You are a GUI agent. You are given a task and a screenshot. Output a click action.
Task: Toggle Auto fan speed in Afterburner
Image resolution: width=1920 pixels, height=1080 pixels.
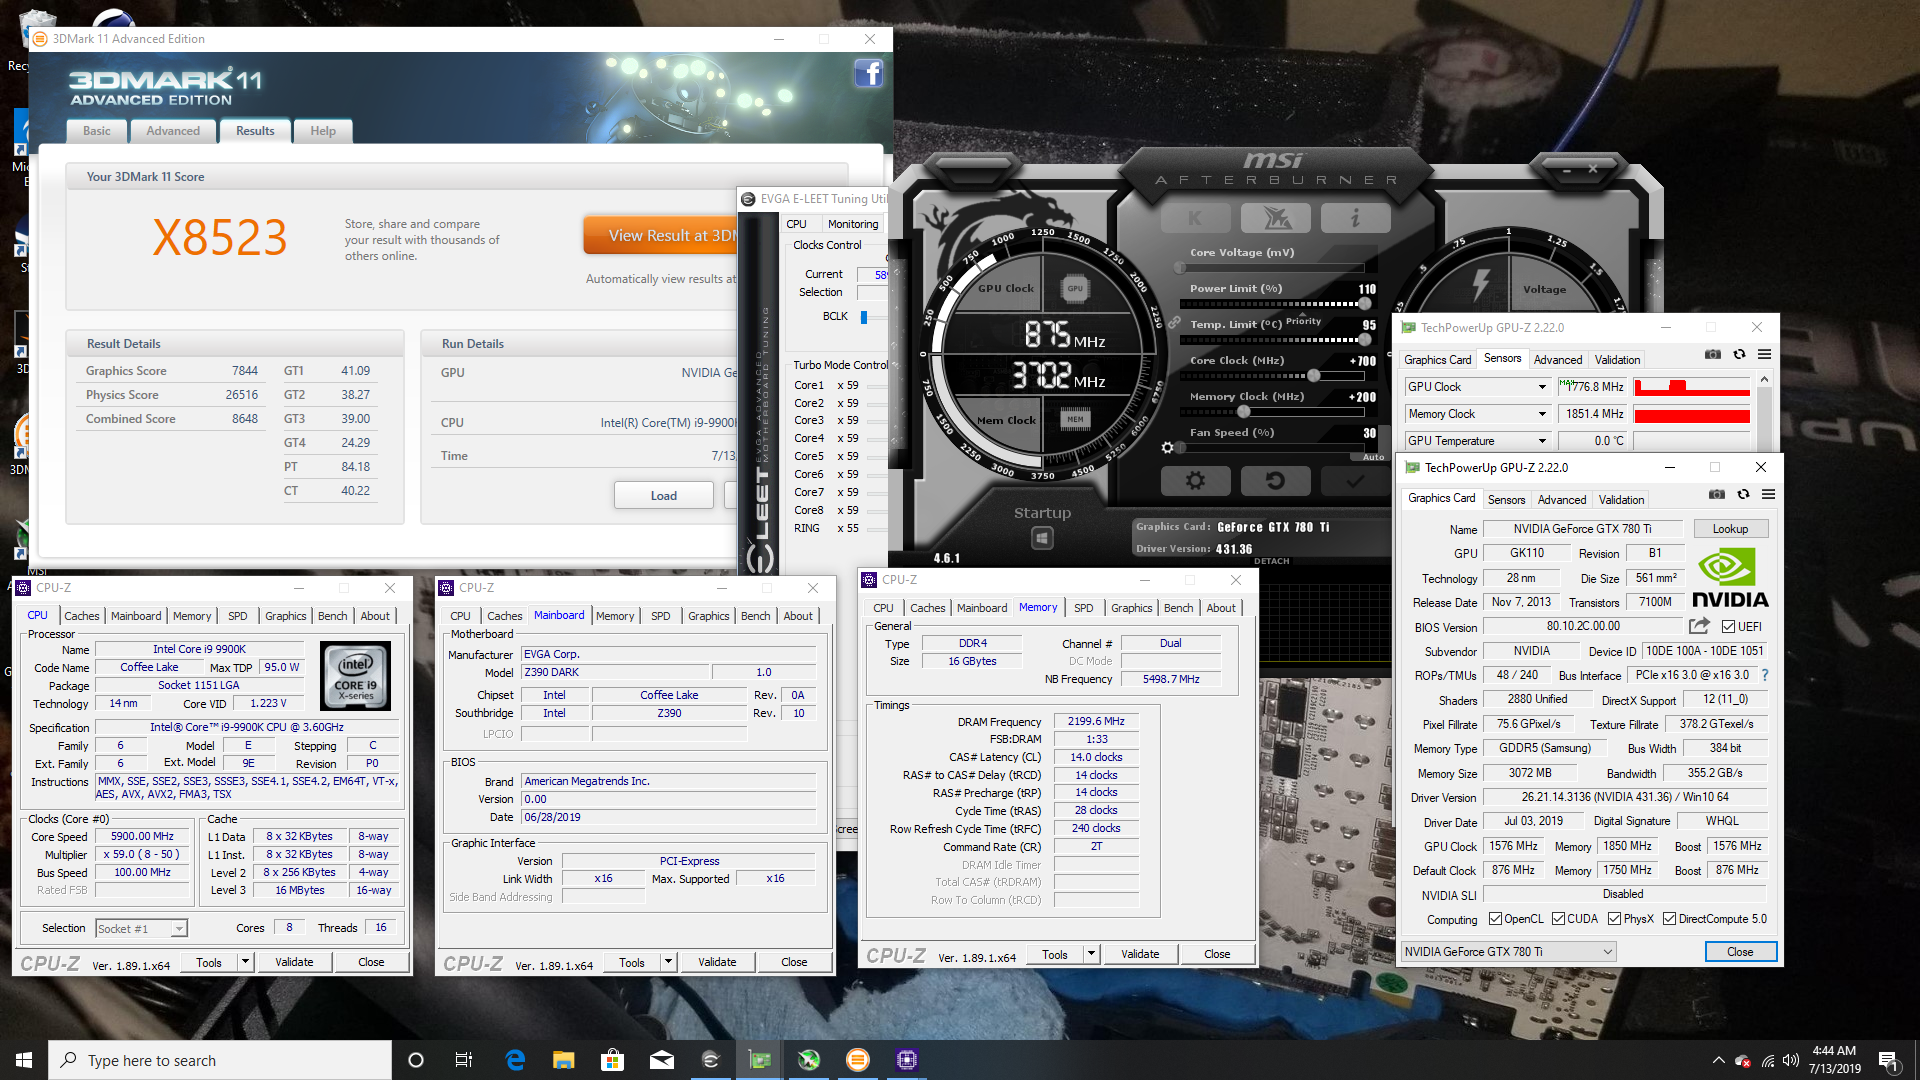pyautogui.click(x=1373, y=457)
